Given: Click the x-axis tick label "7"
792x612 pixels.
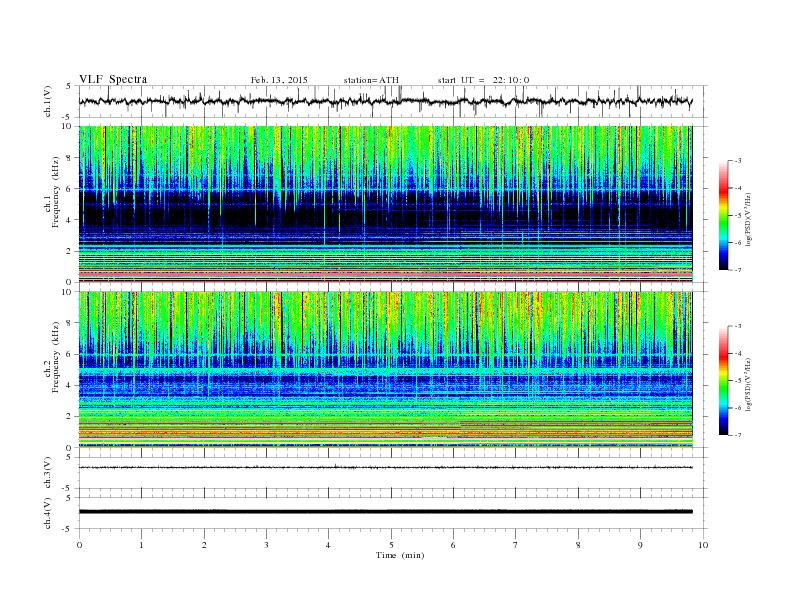Looking at the screenshot, I should click(516, 545).
